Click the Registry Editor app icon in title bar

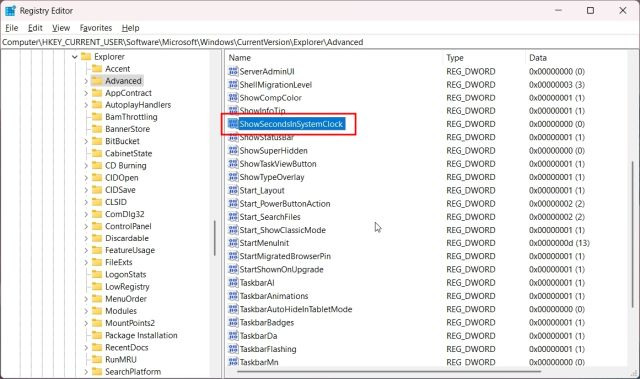(x=10, y=11)
